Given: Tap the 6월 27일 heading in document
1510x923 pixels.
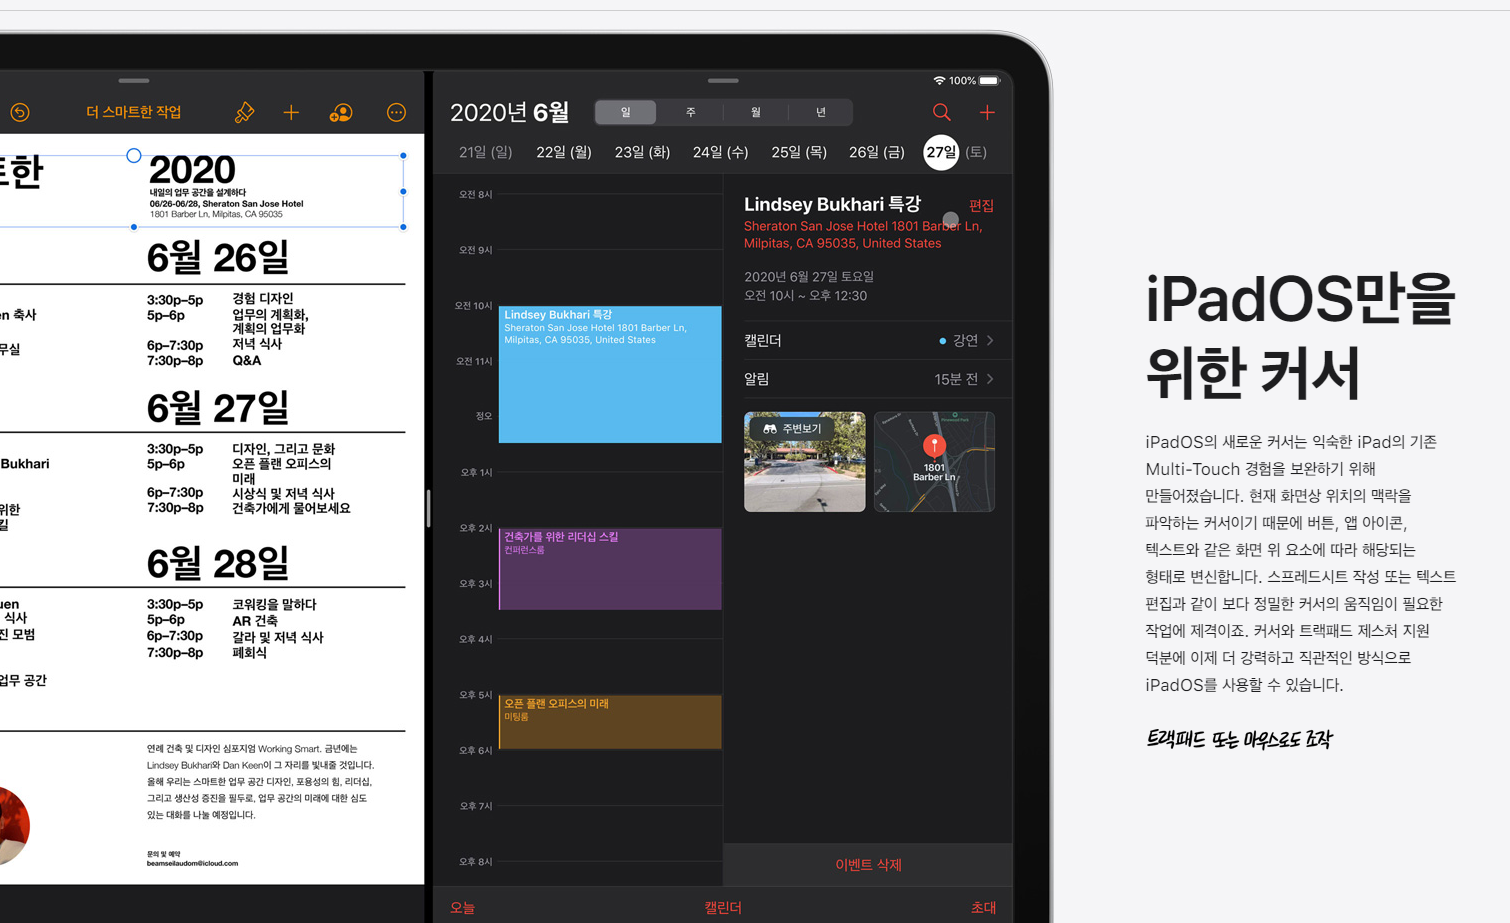Looking at the screenshot, I should pyautogui.click(x=218, y=408).
